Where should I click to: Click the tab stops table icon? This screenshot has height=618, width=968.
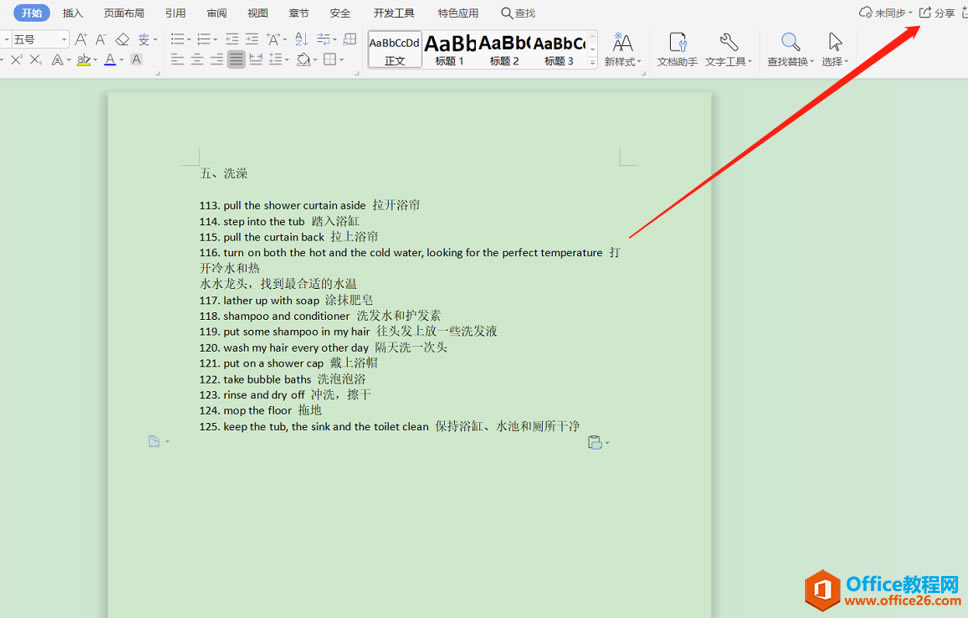(350, 40)
